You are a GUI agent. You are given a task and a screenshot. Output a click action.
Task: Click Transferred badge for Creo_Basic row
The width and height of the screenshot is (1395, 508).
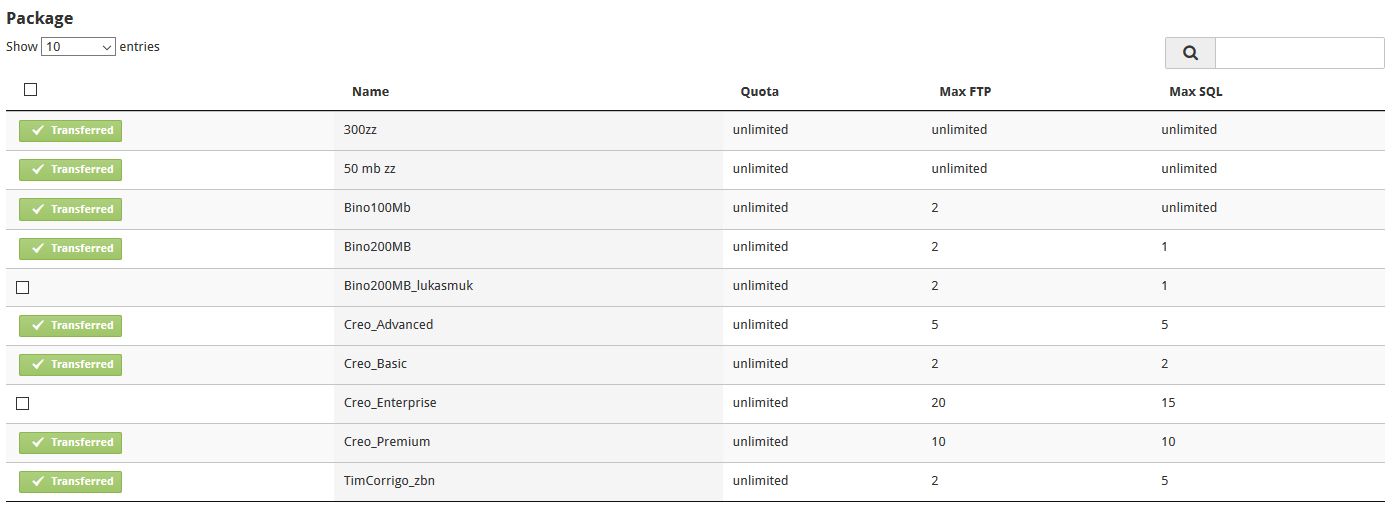coord(71,364)
